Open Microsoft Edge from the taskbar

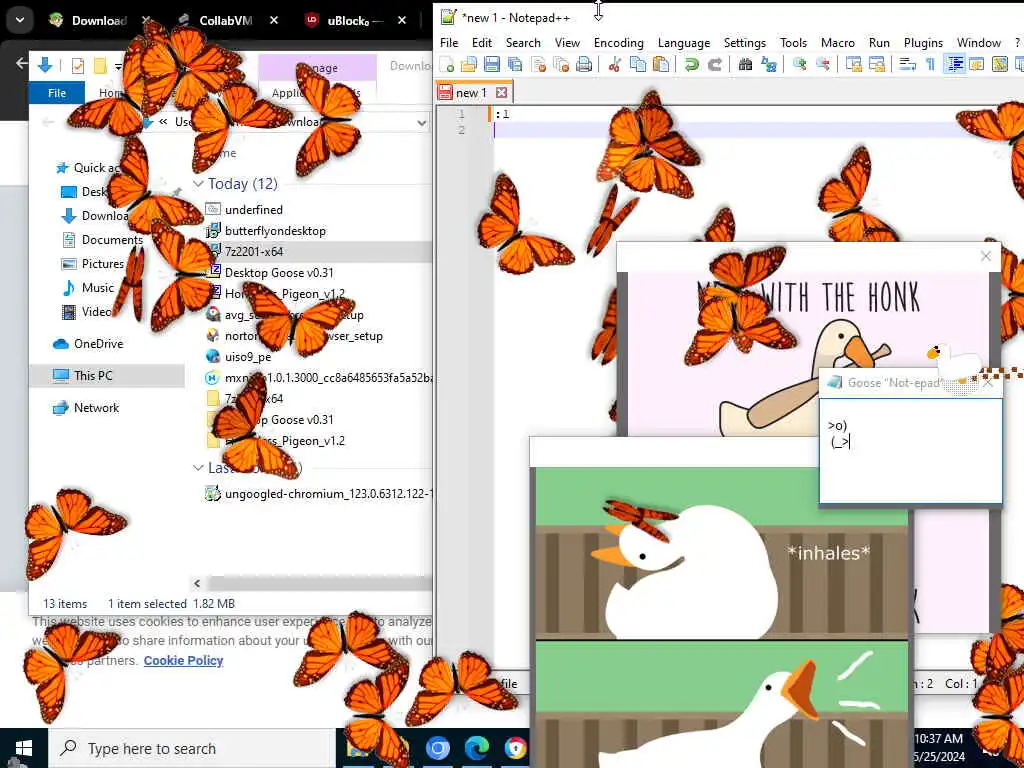(x=477, y=748)
